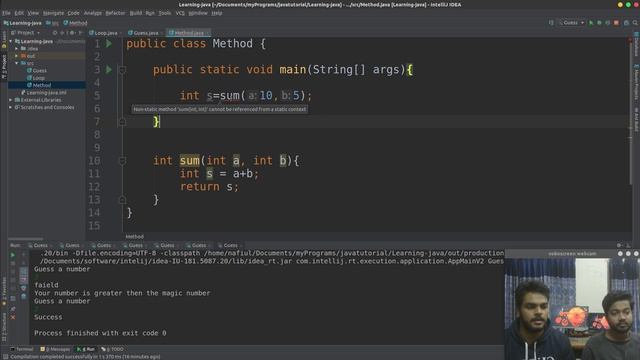Toggle the Favorites side panel
This screenshot has width=640, height=360.
[x=4, y=290]
